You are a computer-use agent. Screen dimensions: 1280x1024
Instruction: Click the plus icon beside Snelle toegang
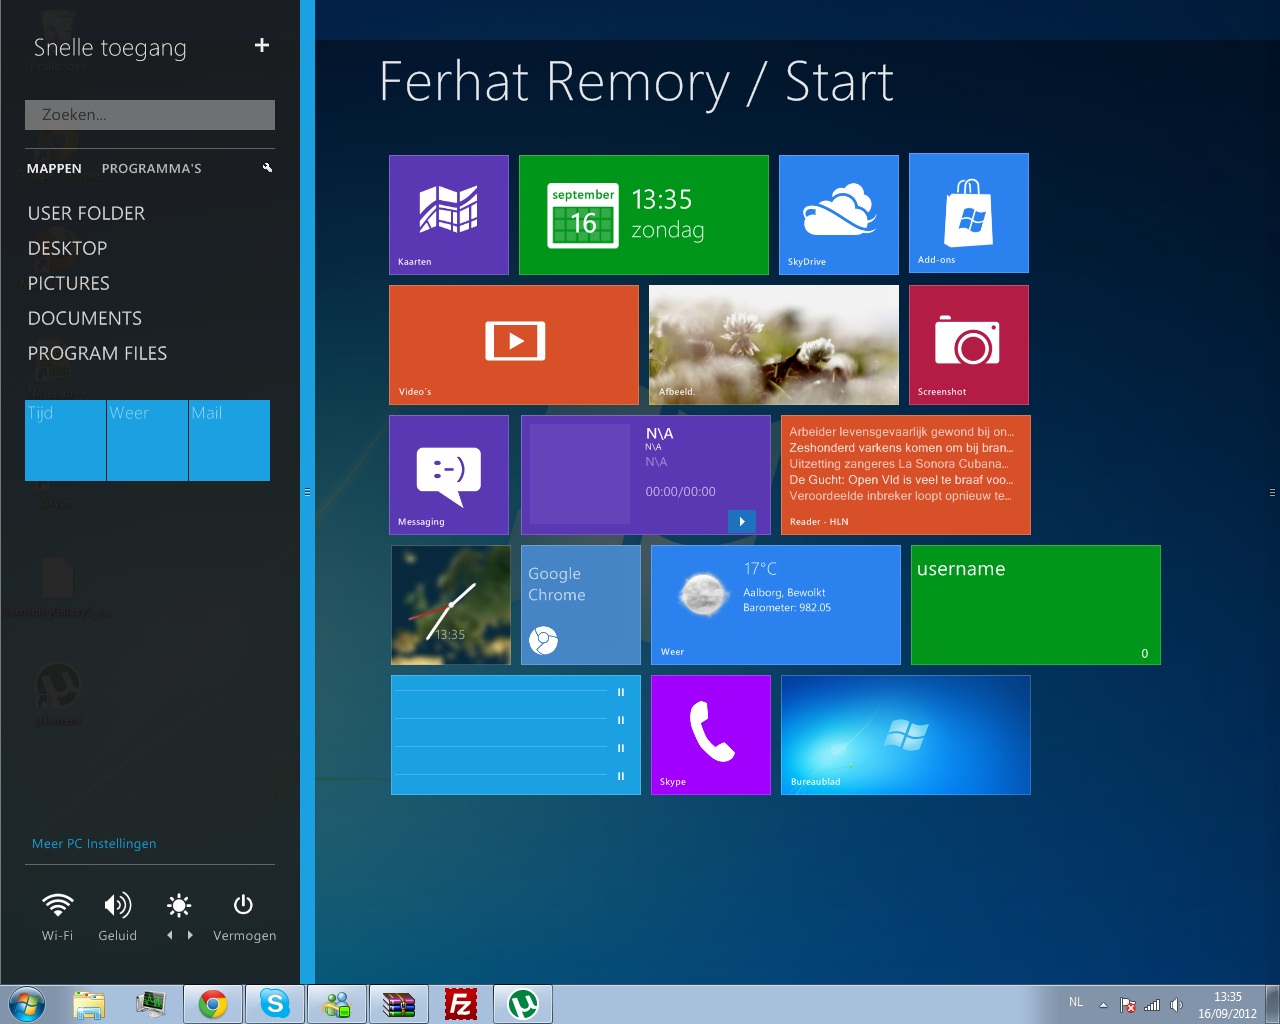pyautogui.click(x=262, y=45)
